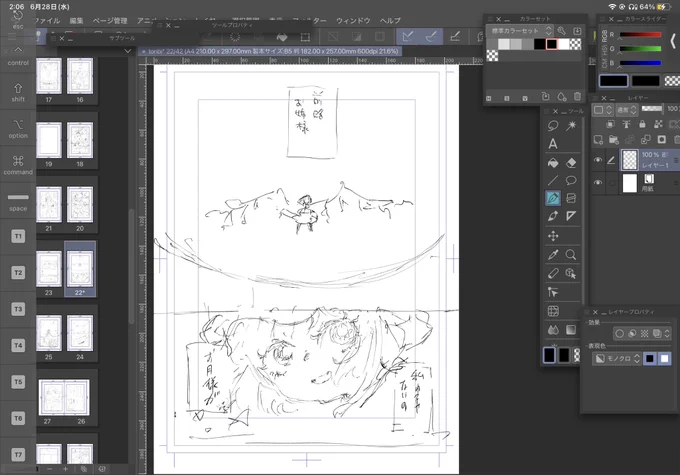
Task: Select the Operation object tool
Action: (x=571, y=273)
